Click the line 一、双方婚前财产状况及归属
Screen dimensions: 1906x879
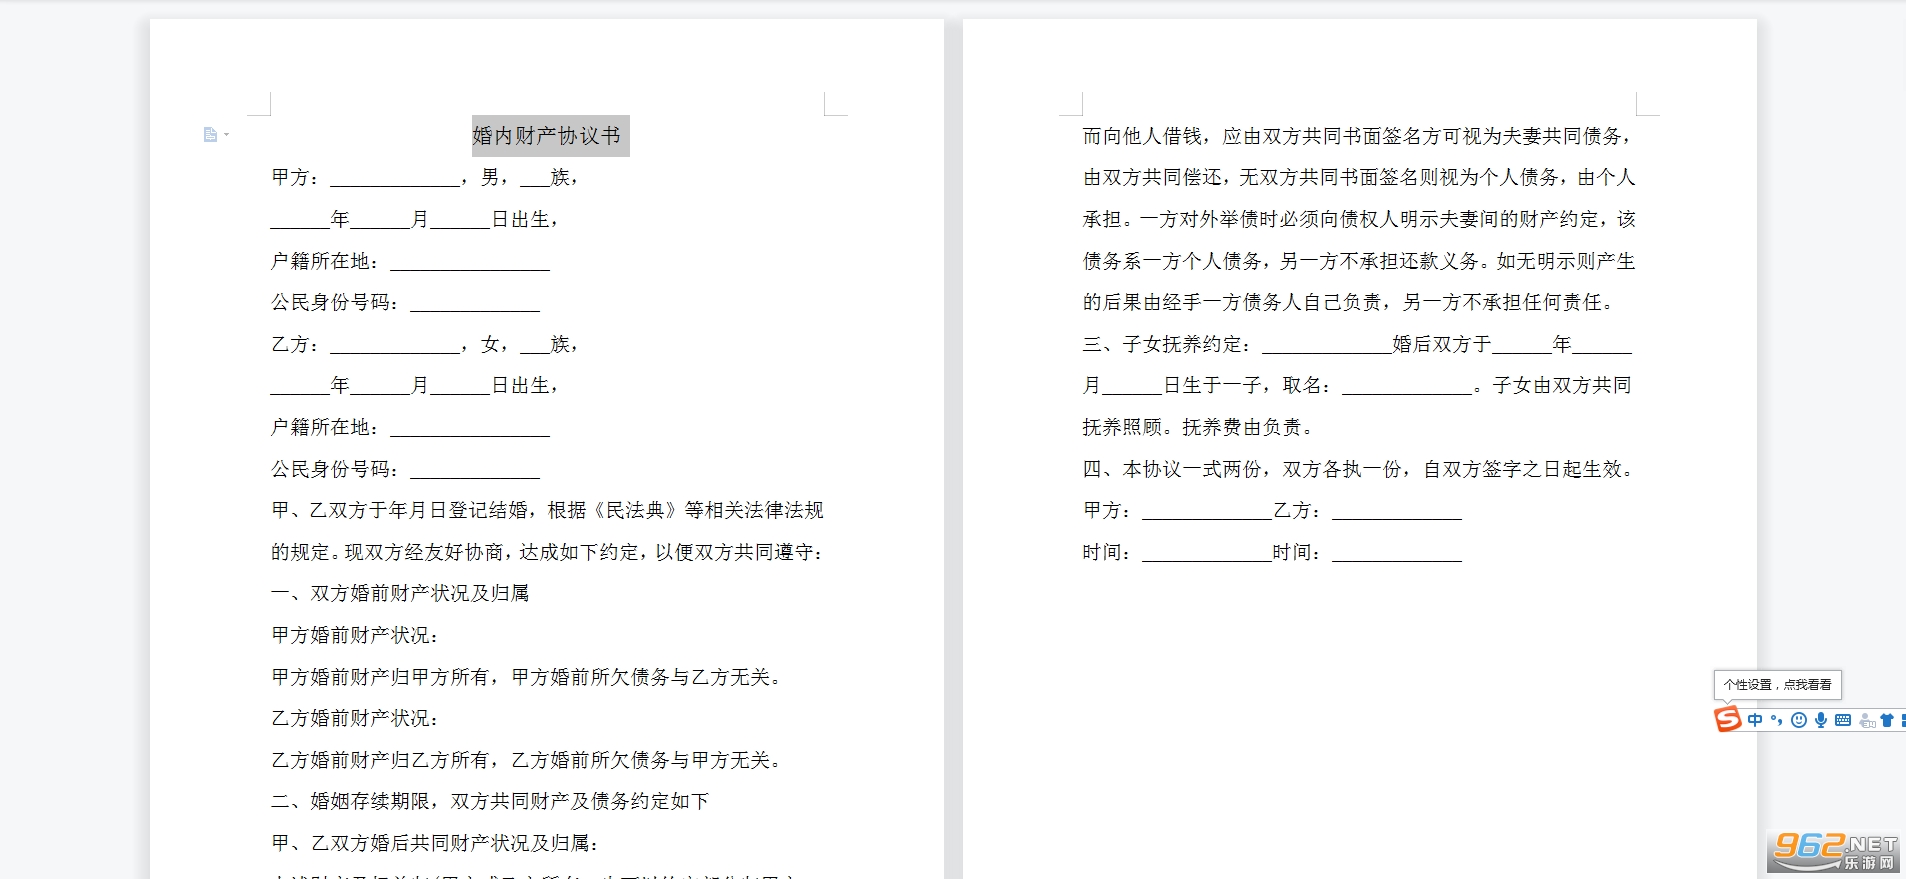pos(400,594)
